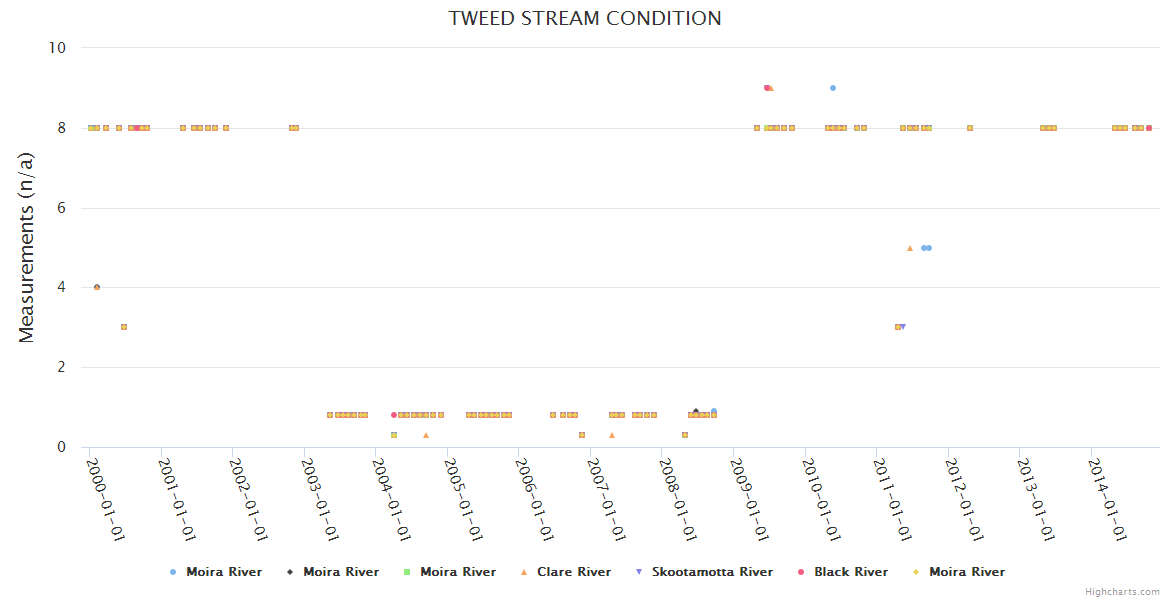This screenshot has height=600, width=1170.
Task: Click the purple triangle data point at value 3
Action: [x=903, y=327]
